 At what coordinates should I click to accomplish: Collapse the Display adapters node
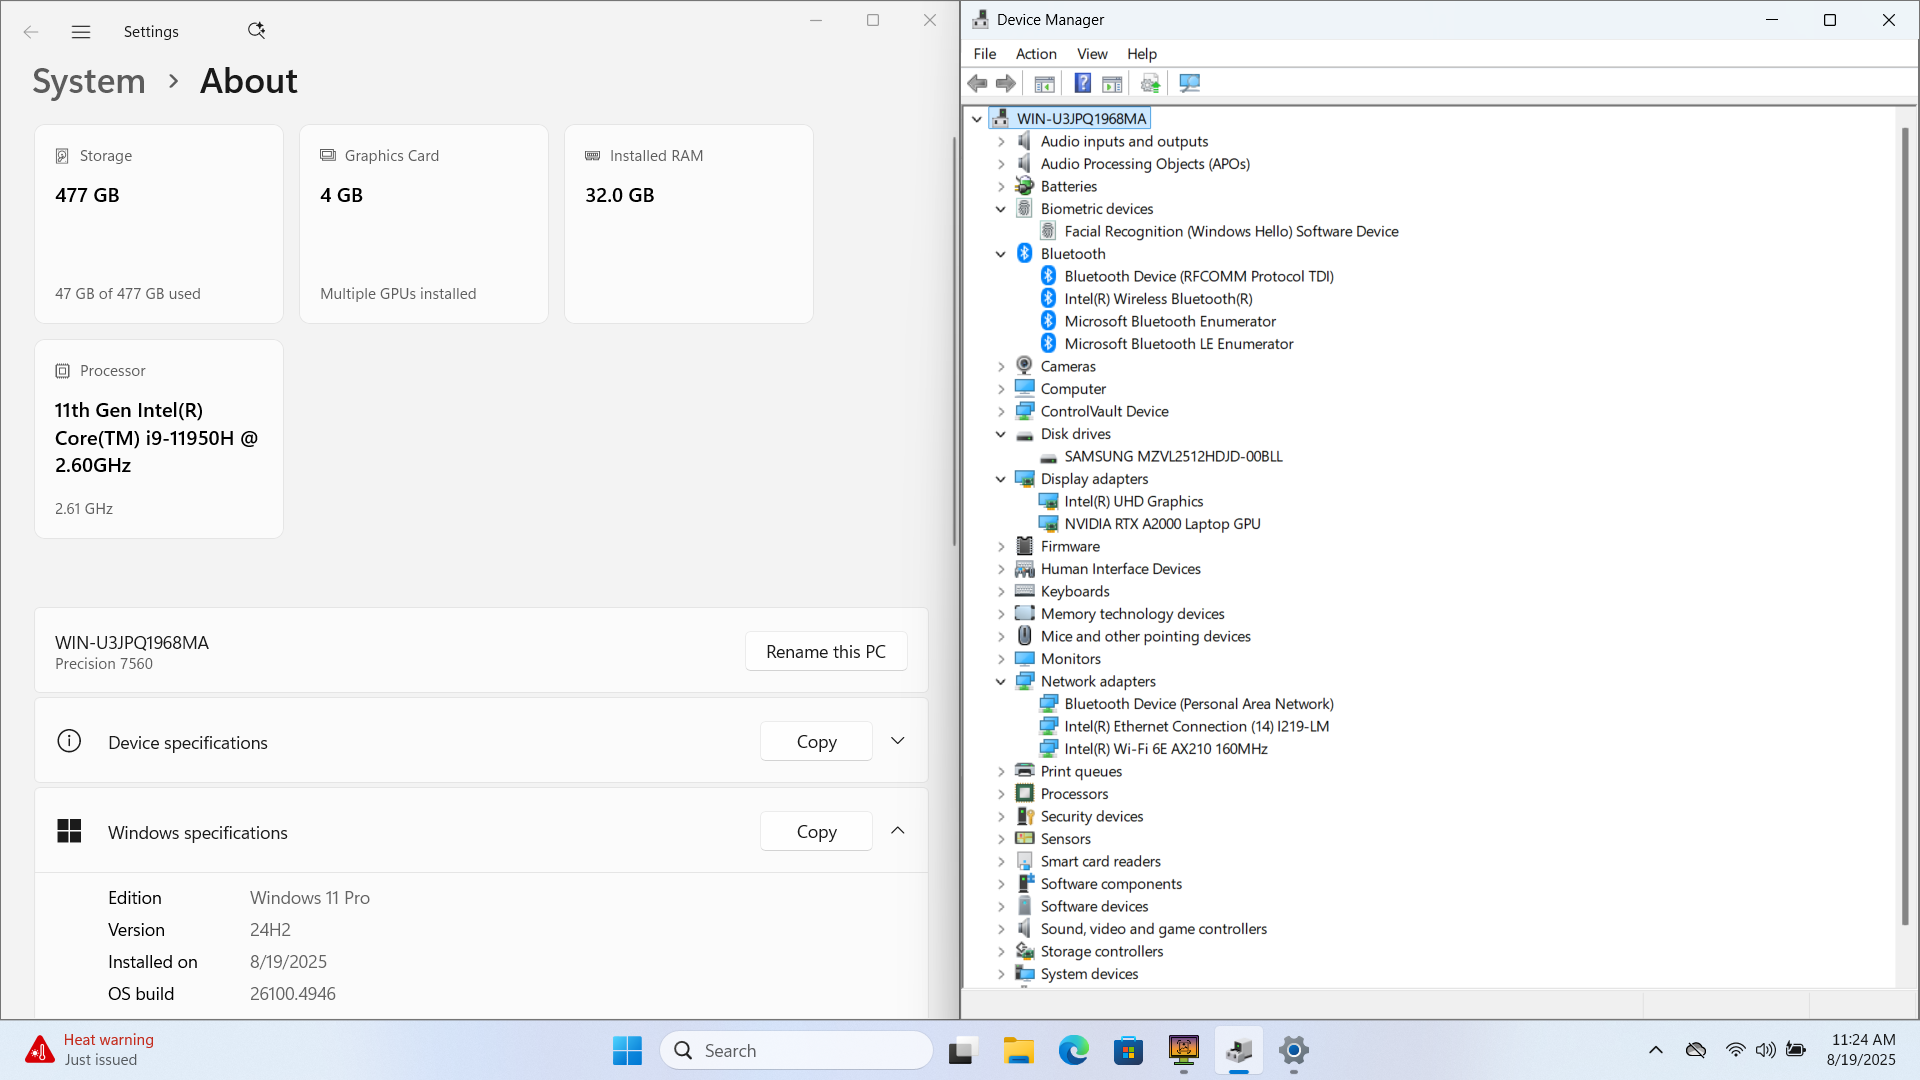pos(1000,479)
